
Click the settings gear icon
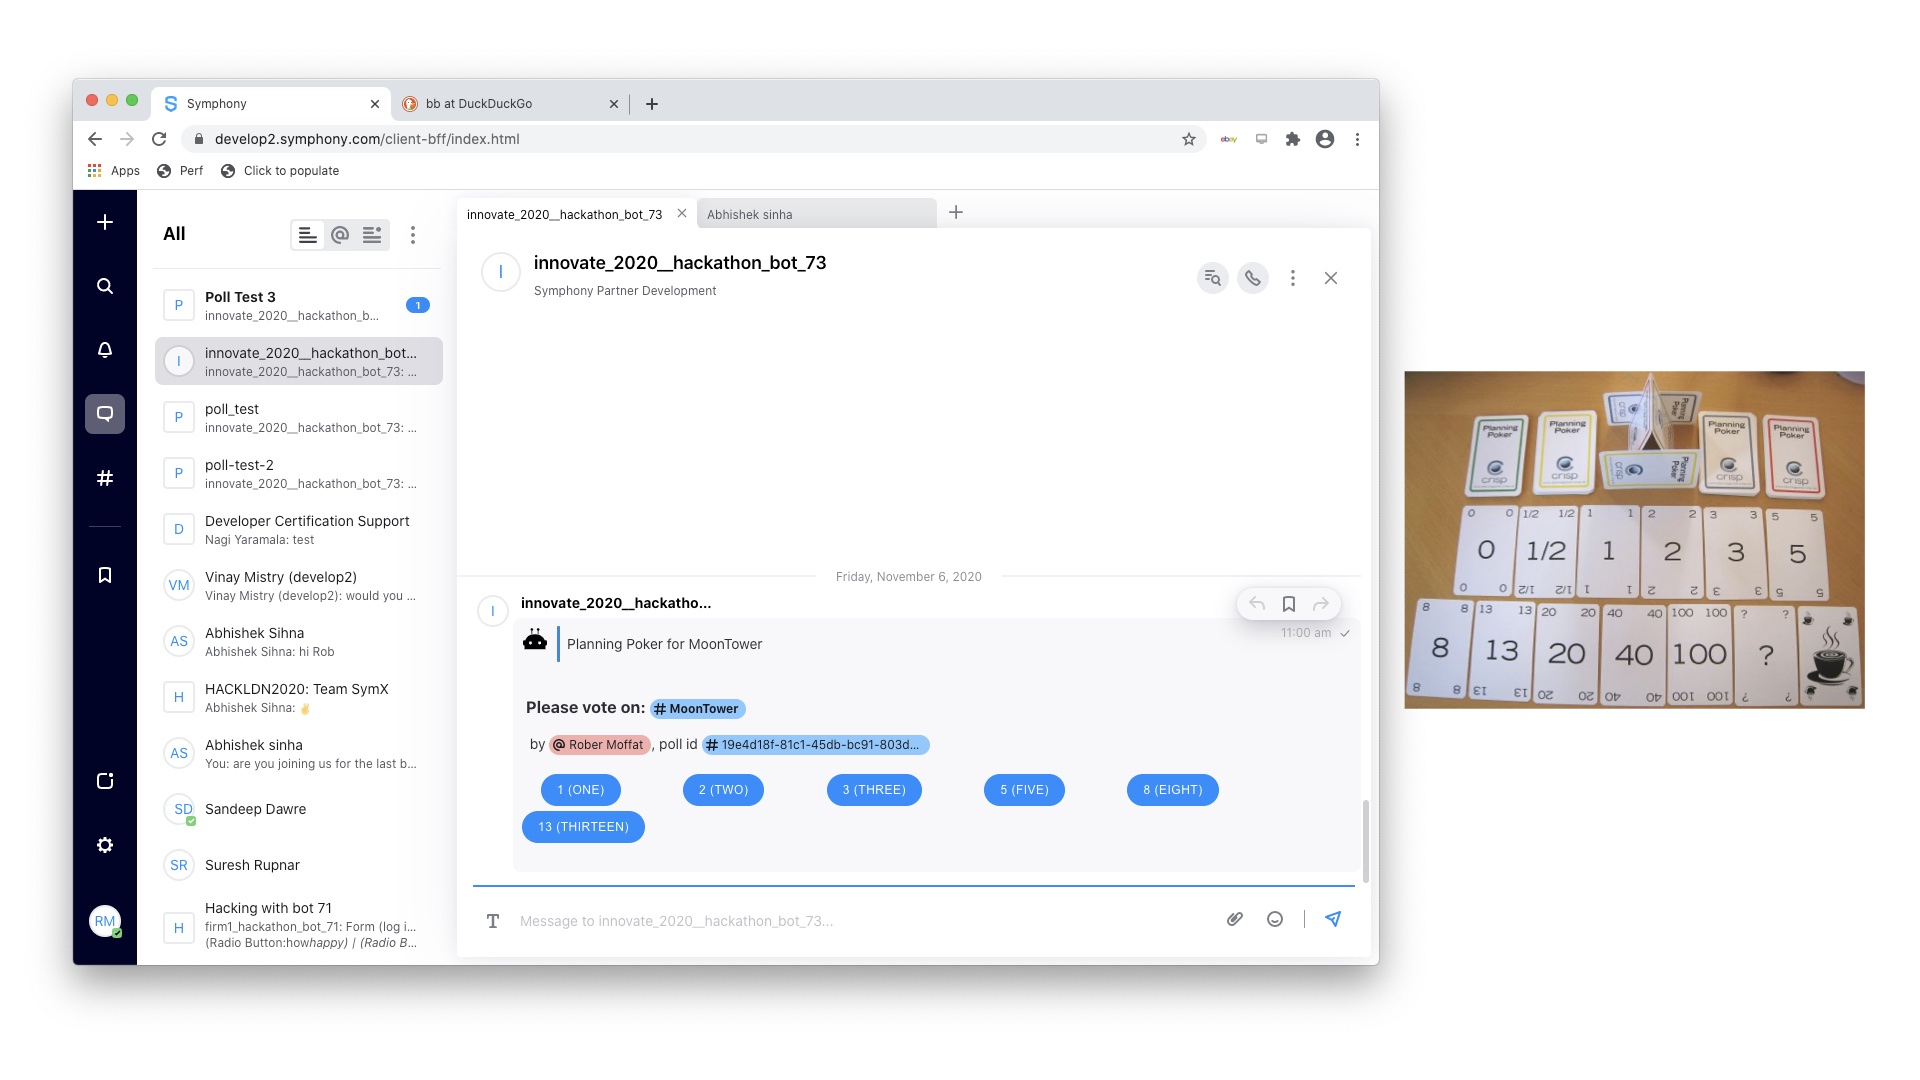(x=104, y=844)
